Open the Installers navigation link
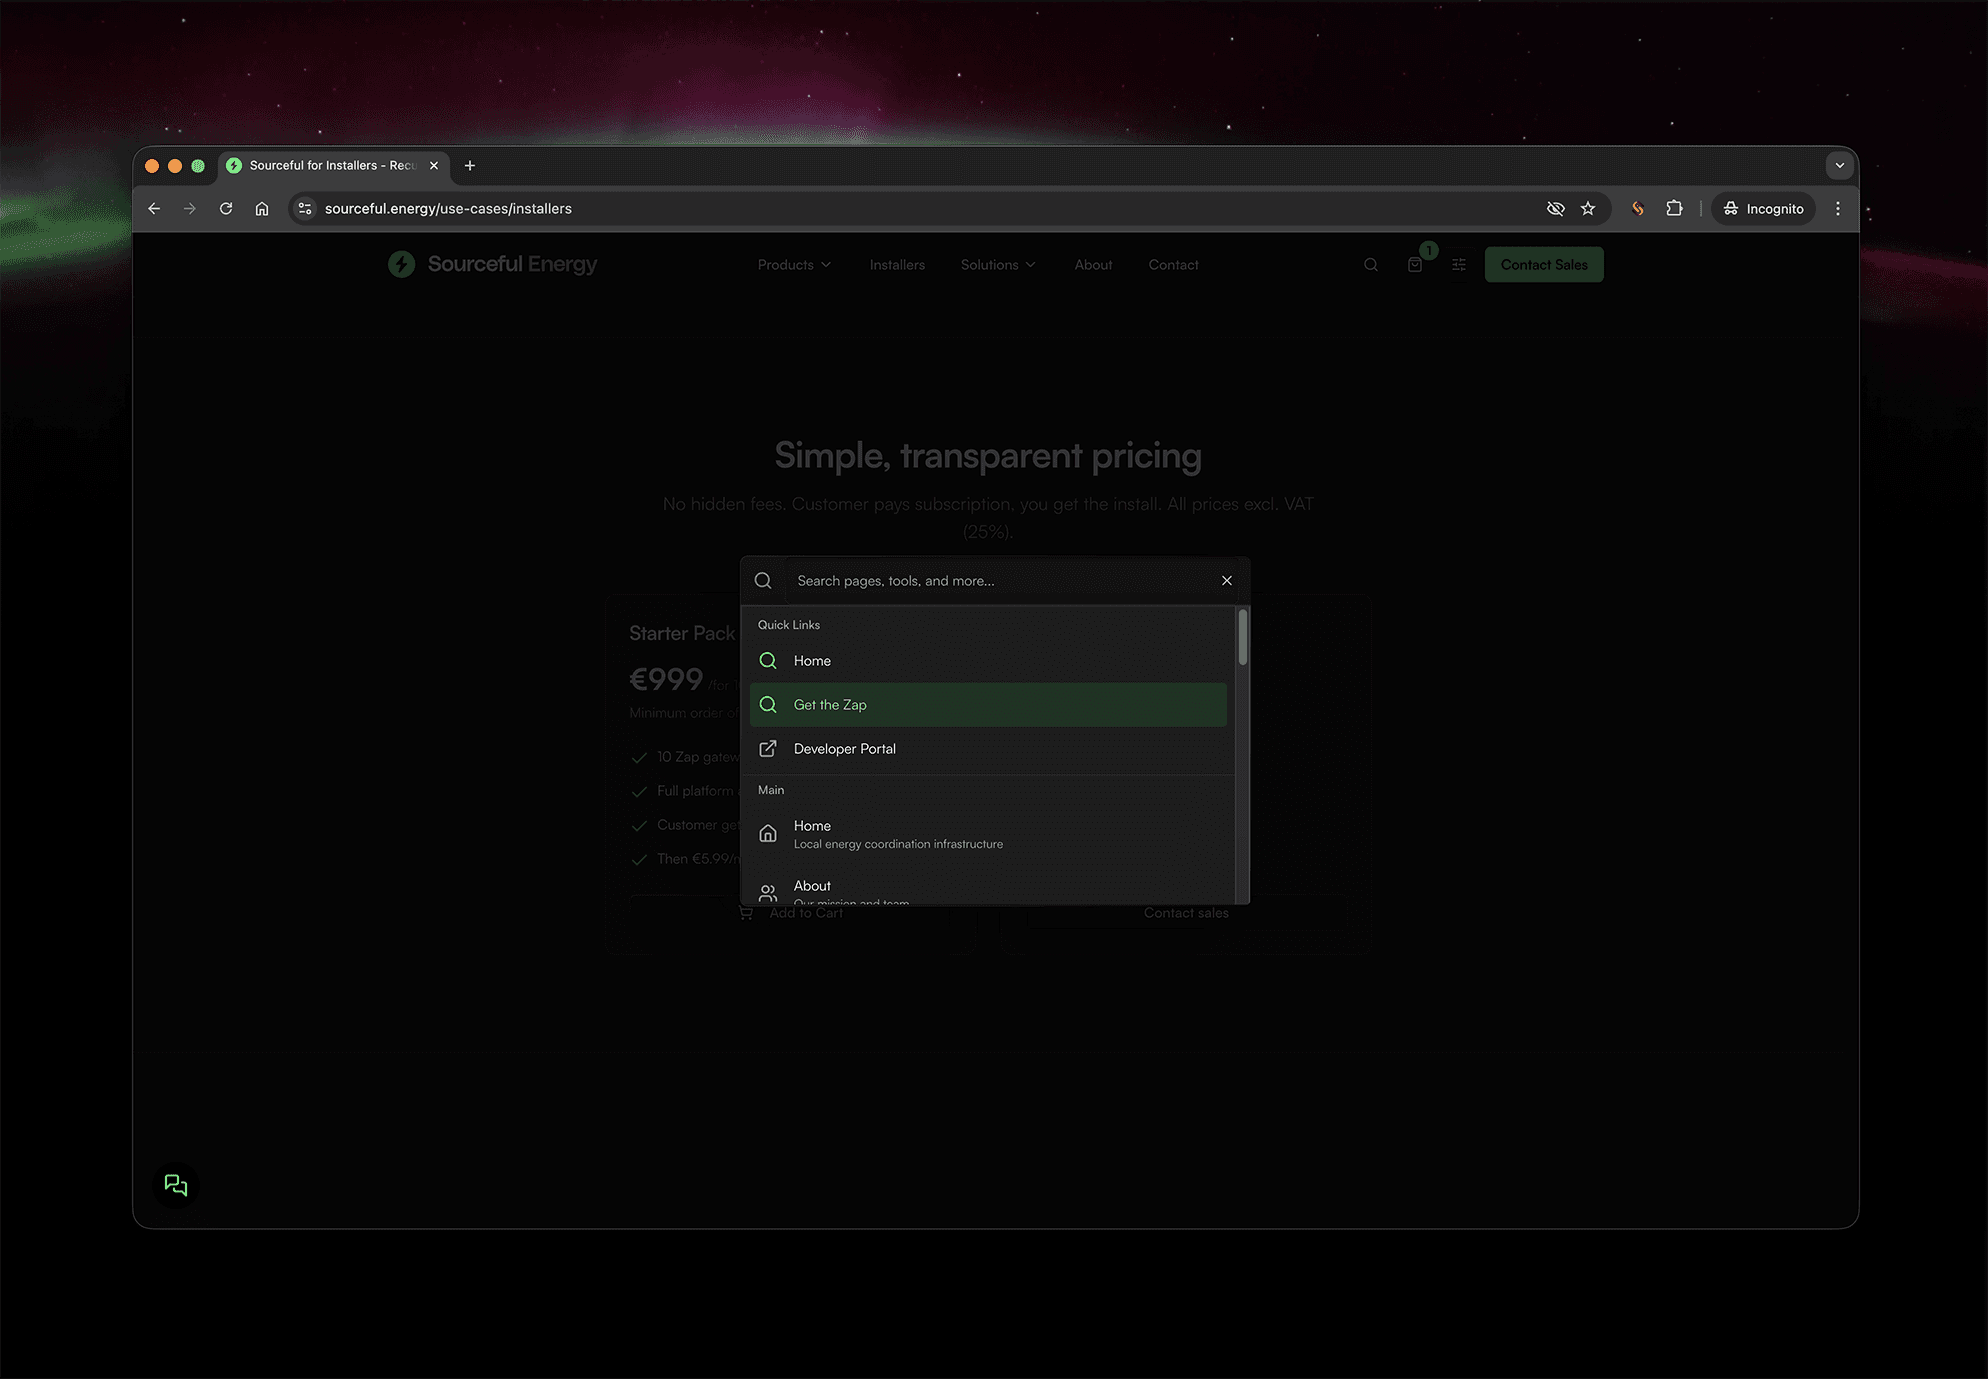Image resolution: width=1988 pixels, height=1379 pixels. pyautogui.click(x=897, y=265)
